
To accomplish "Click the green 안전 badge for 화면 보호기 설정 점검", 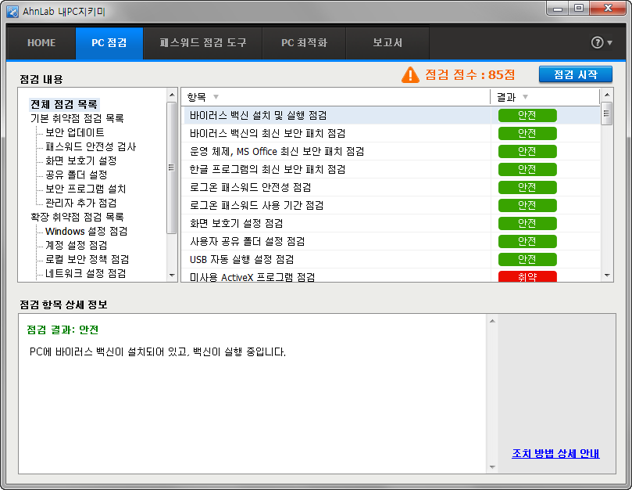I will (527, 223).
